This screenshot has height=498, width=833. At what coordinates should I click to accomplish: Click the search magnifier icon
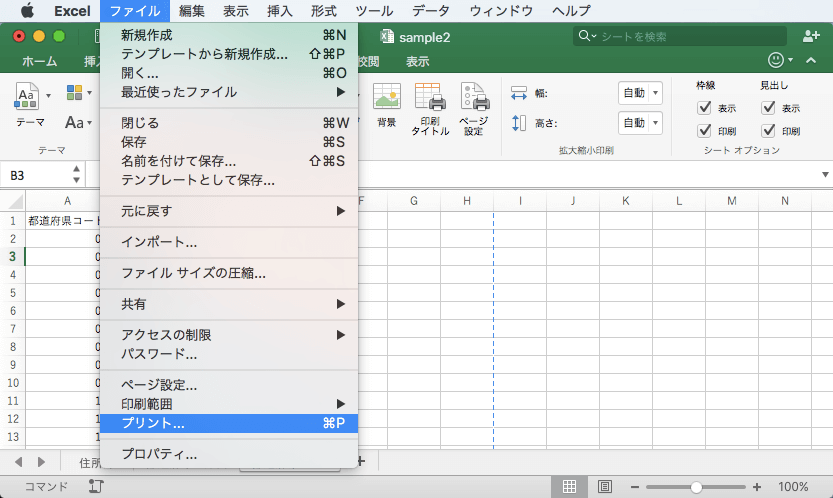point(584,36)
